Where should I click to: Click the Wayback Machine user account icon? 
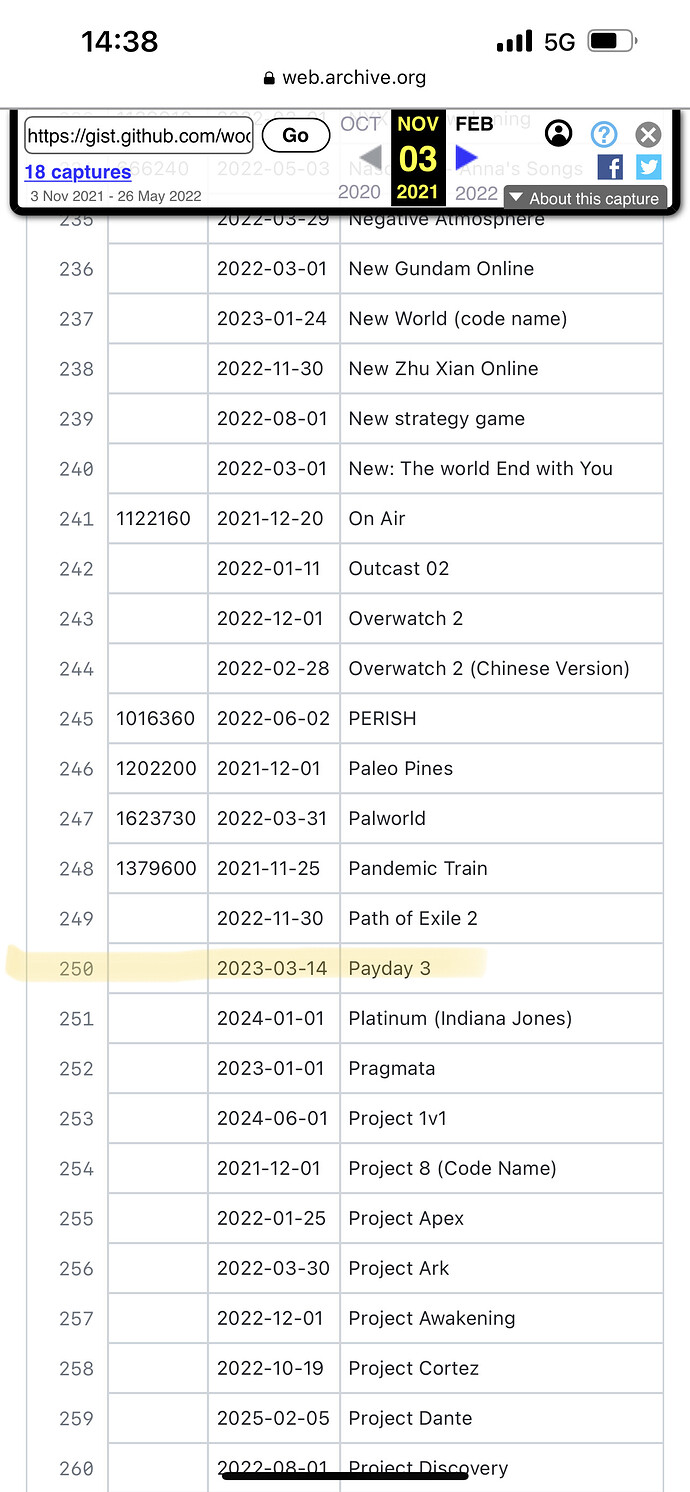(559, 133)
